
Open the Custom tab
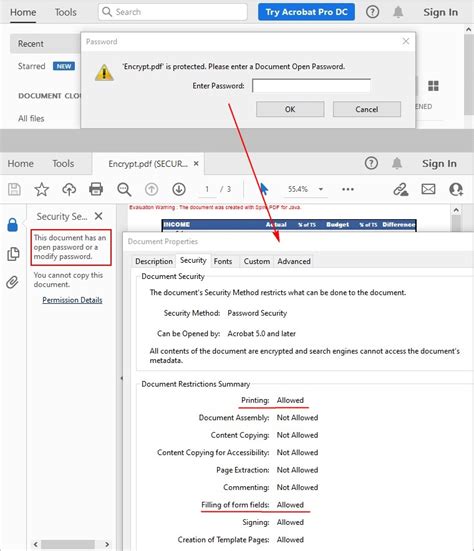pos(257,261)
